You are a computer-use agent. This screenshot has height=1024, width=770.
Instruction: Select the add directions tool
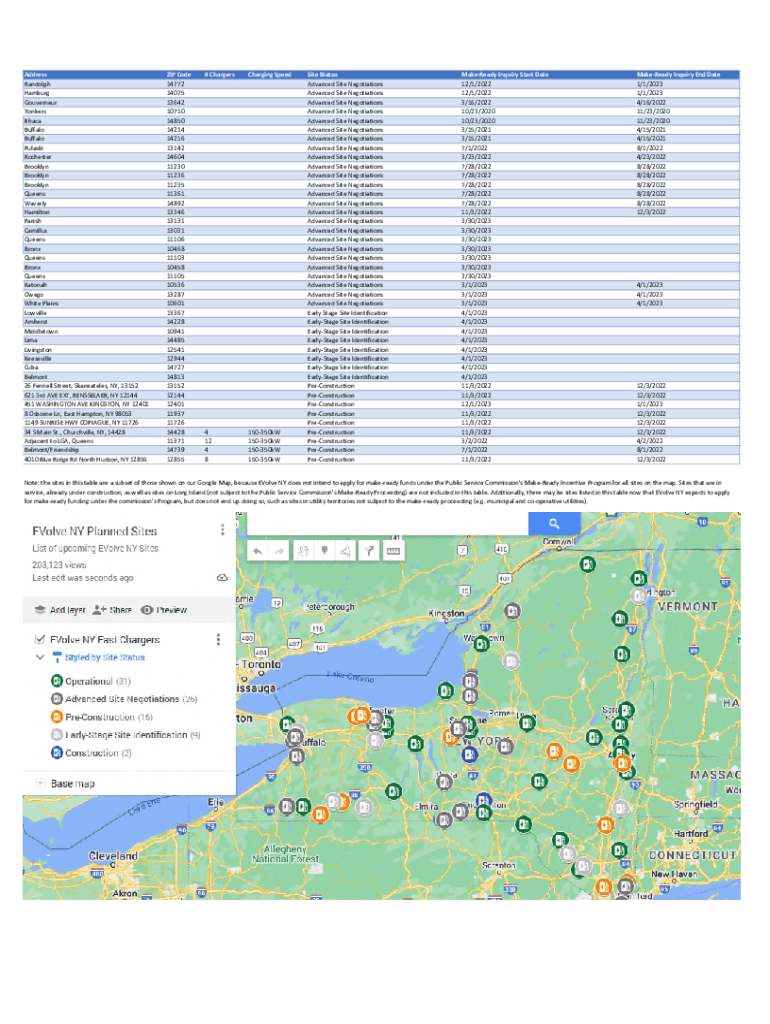pos(369,550)
